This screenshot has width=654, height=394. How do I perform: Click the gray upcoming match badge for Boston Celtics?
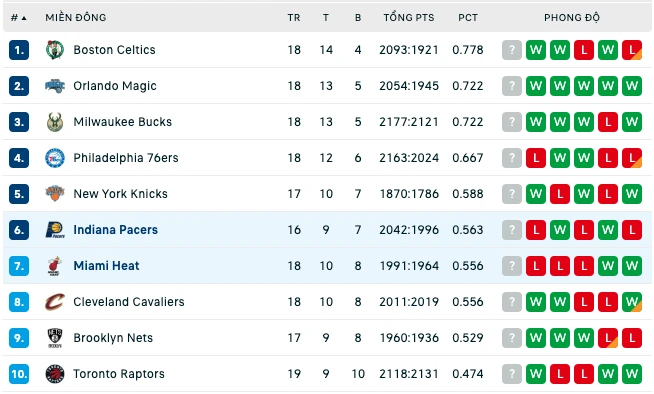pyautogui.click(x=512, y=50)
